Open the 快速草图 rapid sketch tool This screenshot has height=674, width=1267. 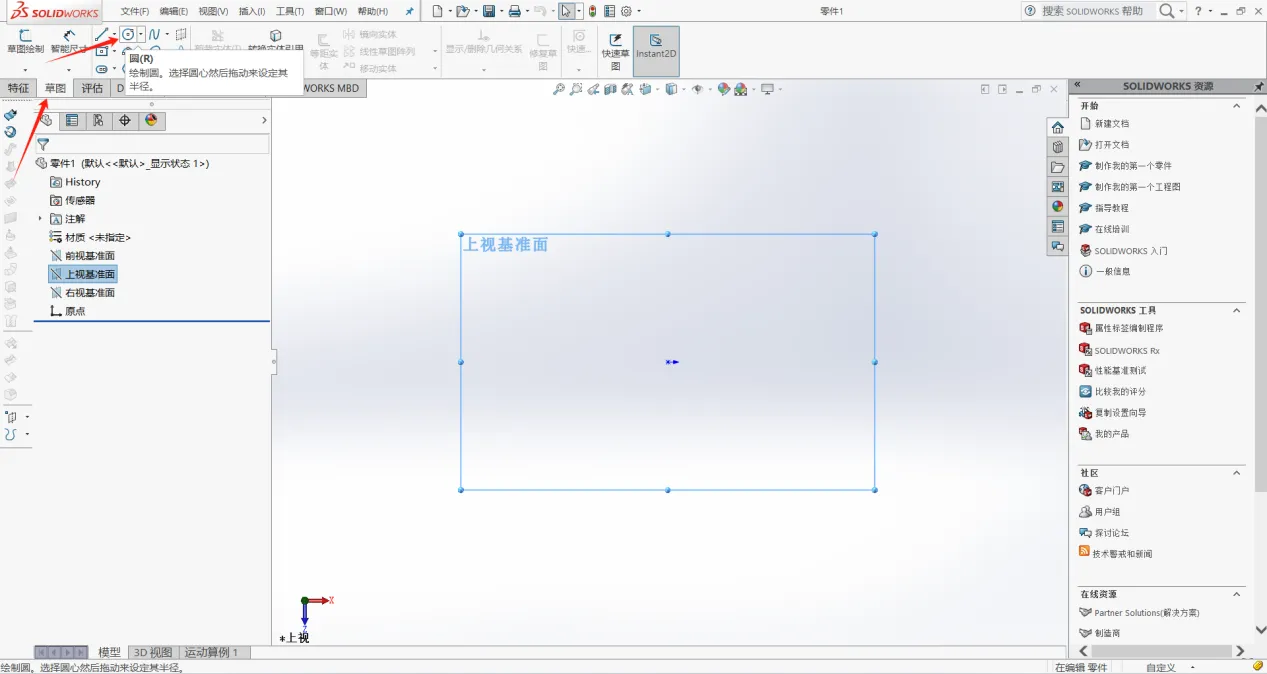click(615, 51)
